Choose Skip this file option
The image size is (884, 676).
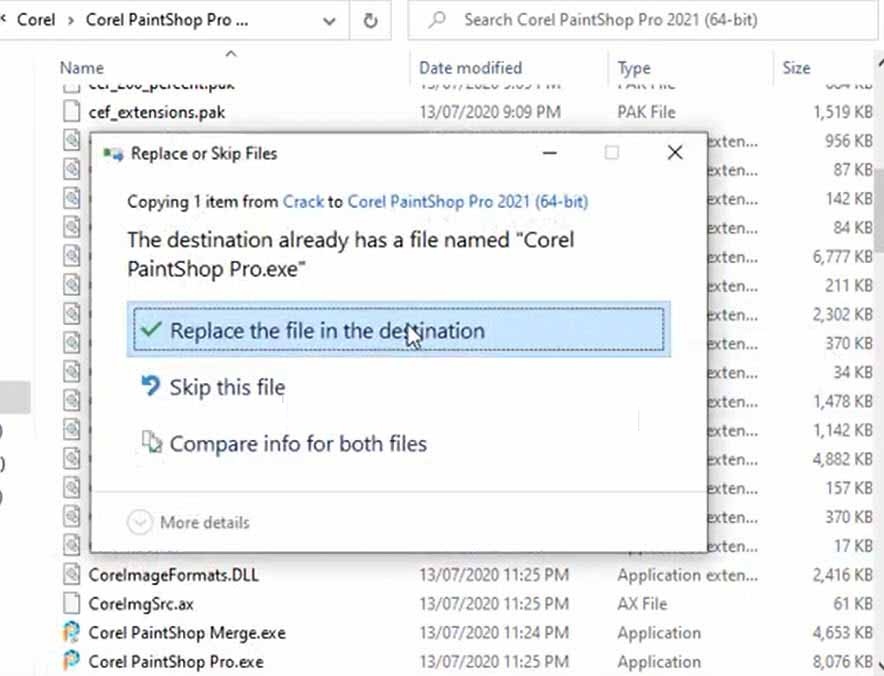point(227,387)
